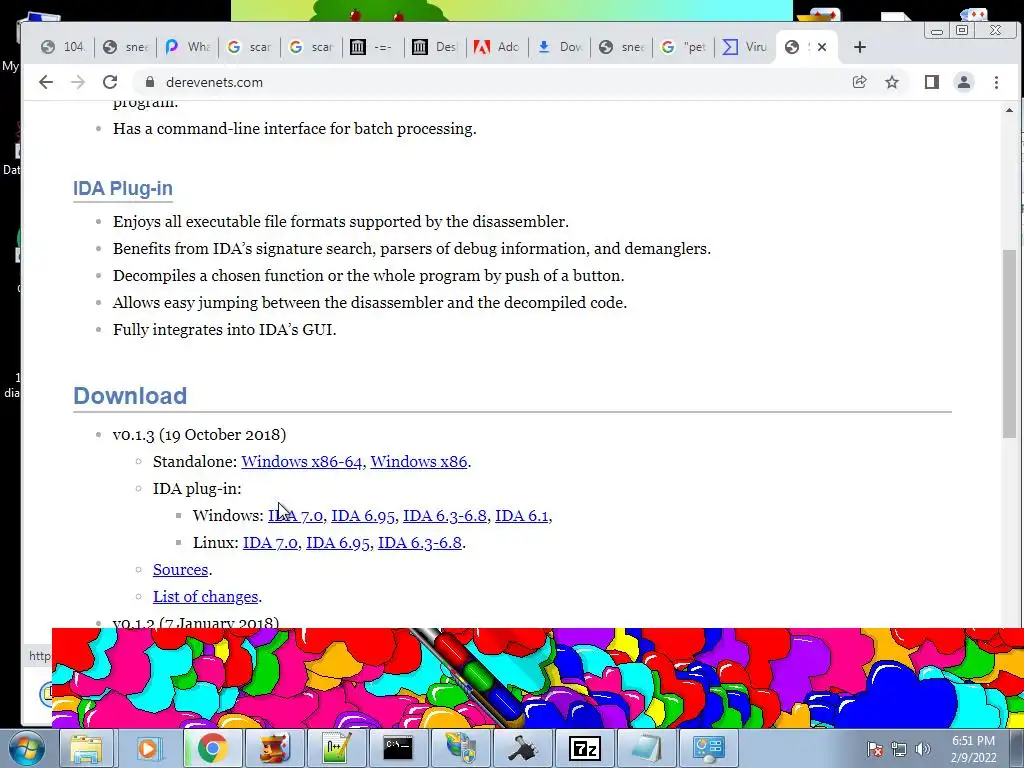Open 7-Zip from the taskbar
The height and width of the screenshot is (768, 1024).
point(584,748)
